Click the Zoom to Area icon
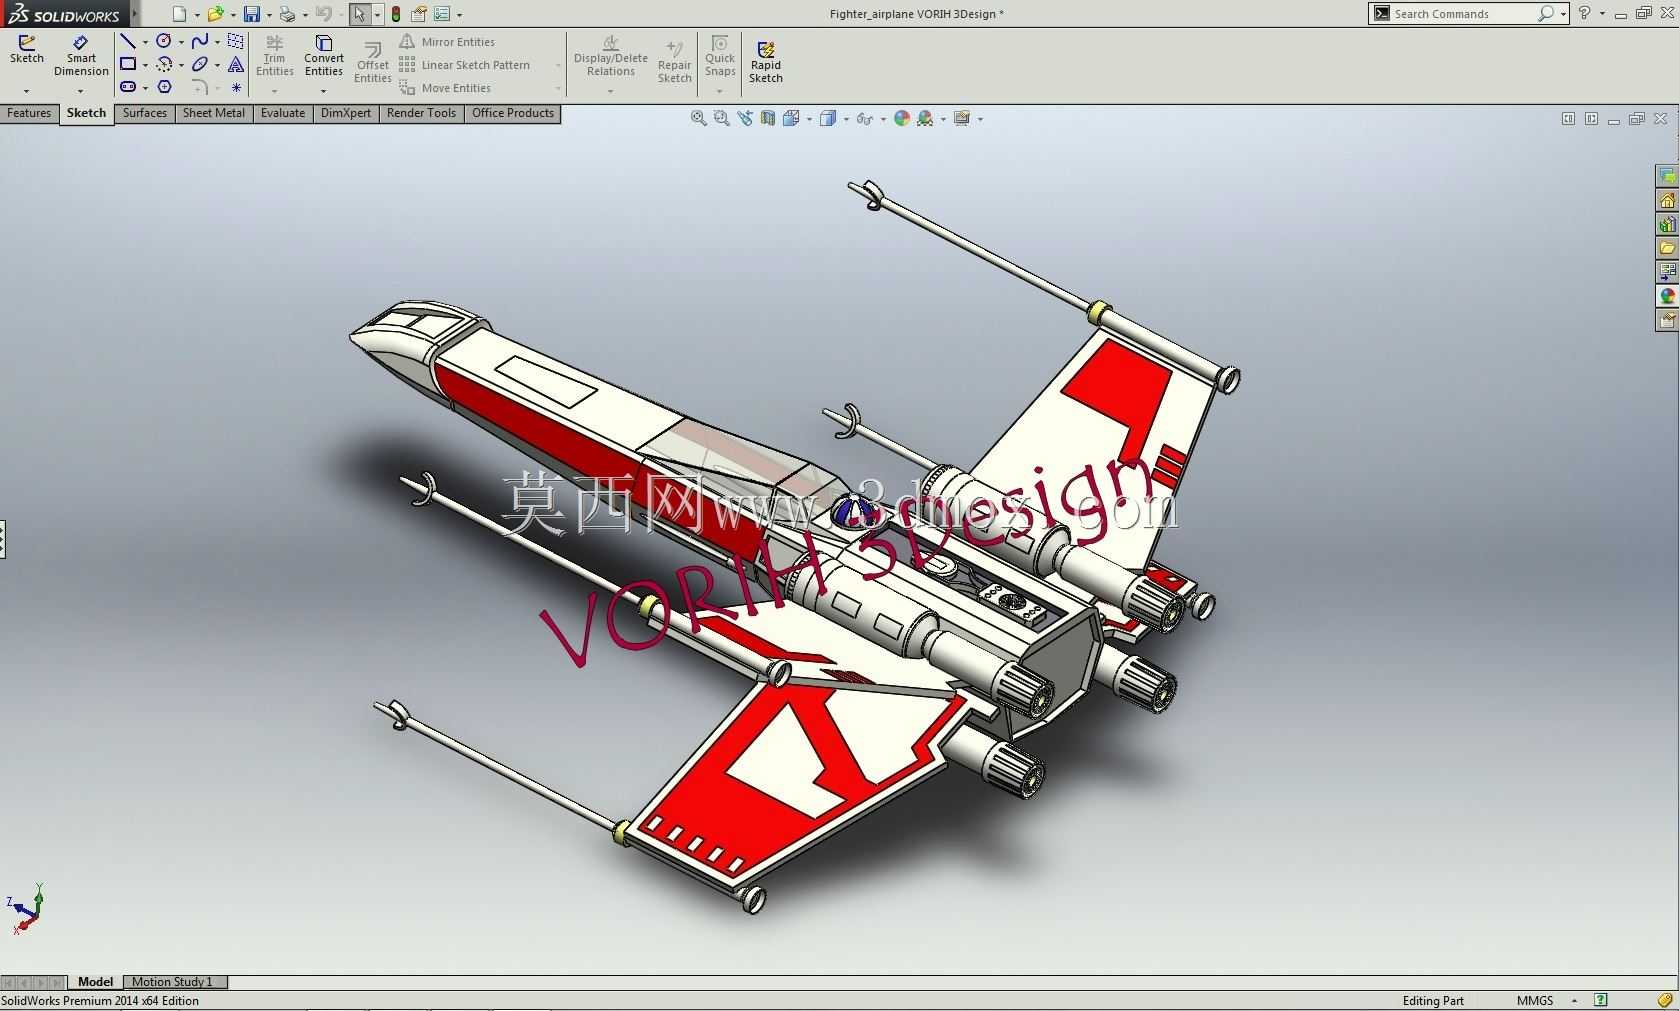This screenshot has height=1011, width=1679. 721,118
